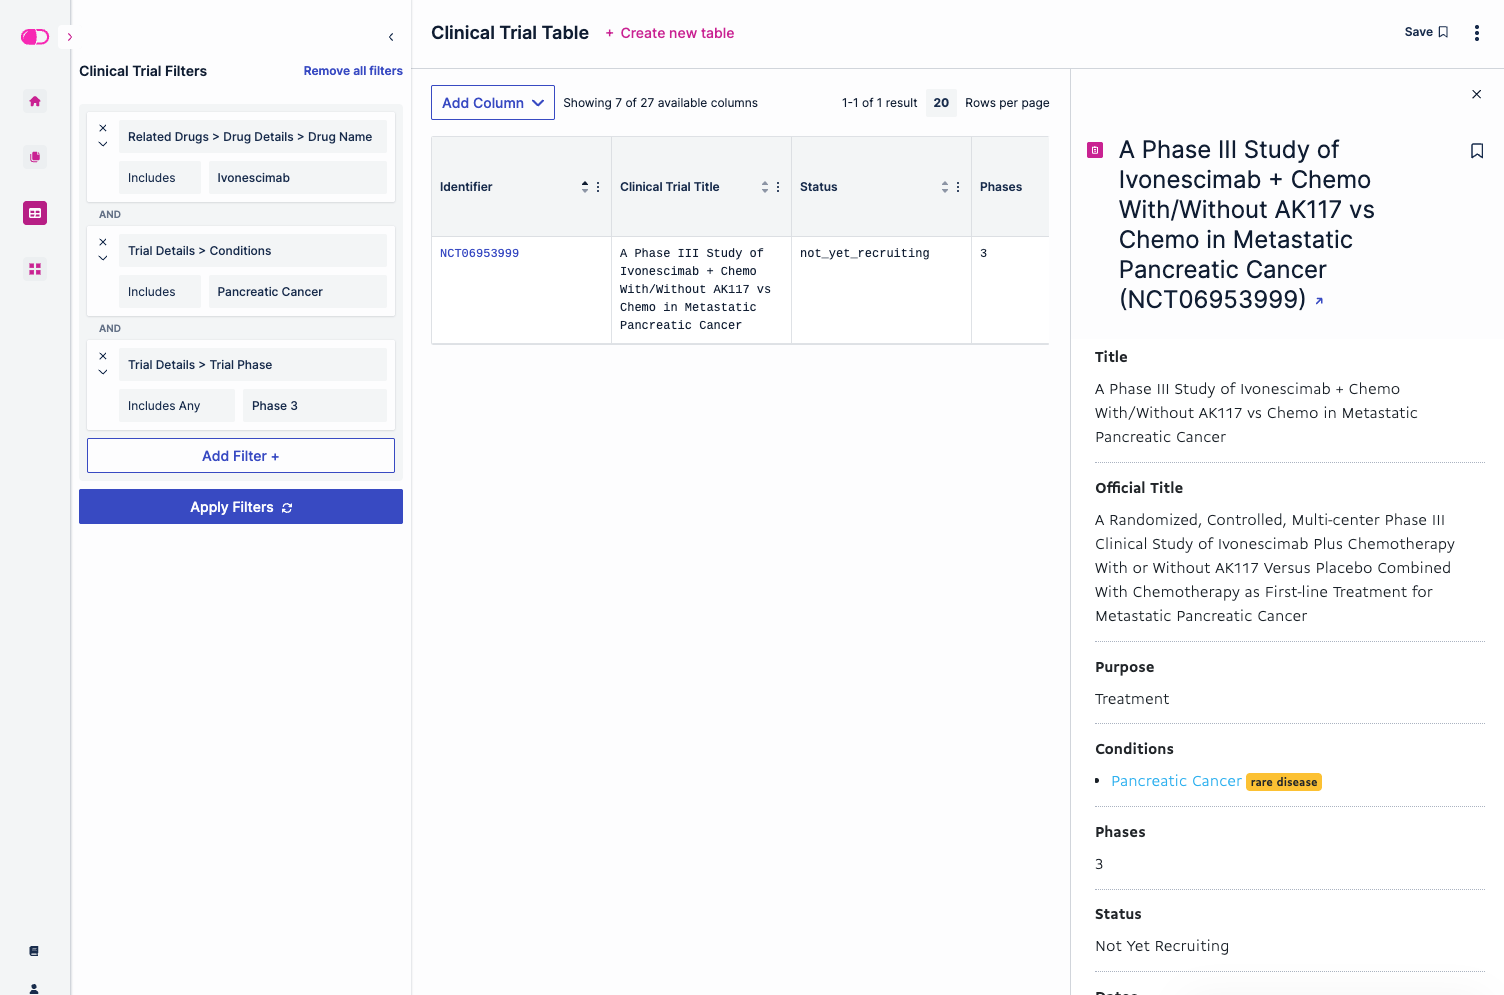Open external link arrow after NCT06953999

click(x=1319, y=301)
